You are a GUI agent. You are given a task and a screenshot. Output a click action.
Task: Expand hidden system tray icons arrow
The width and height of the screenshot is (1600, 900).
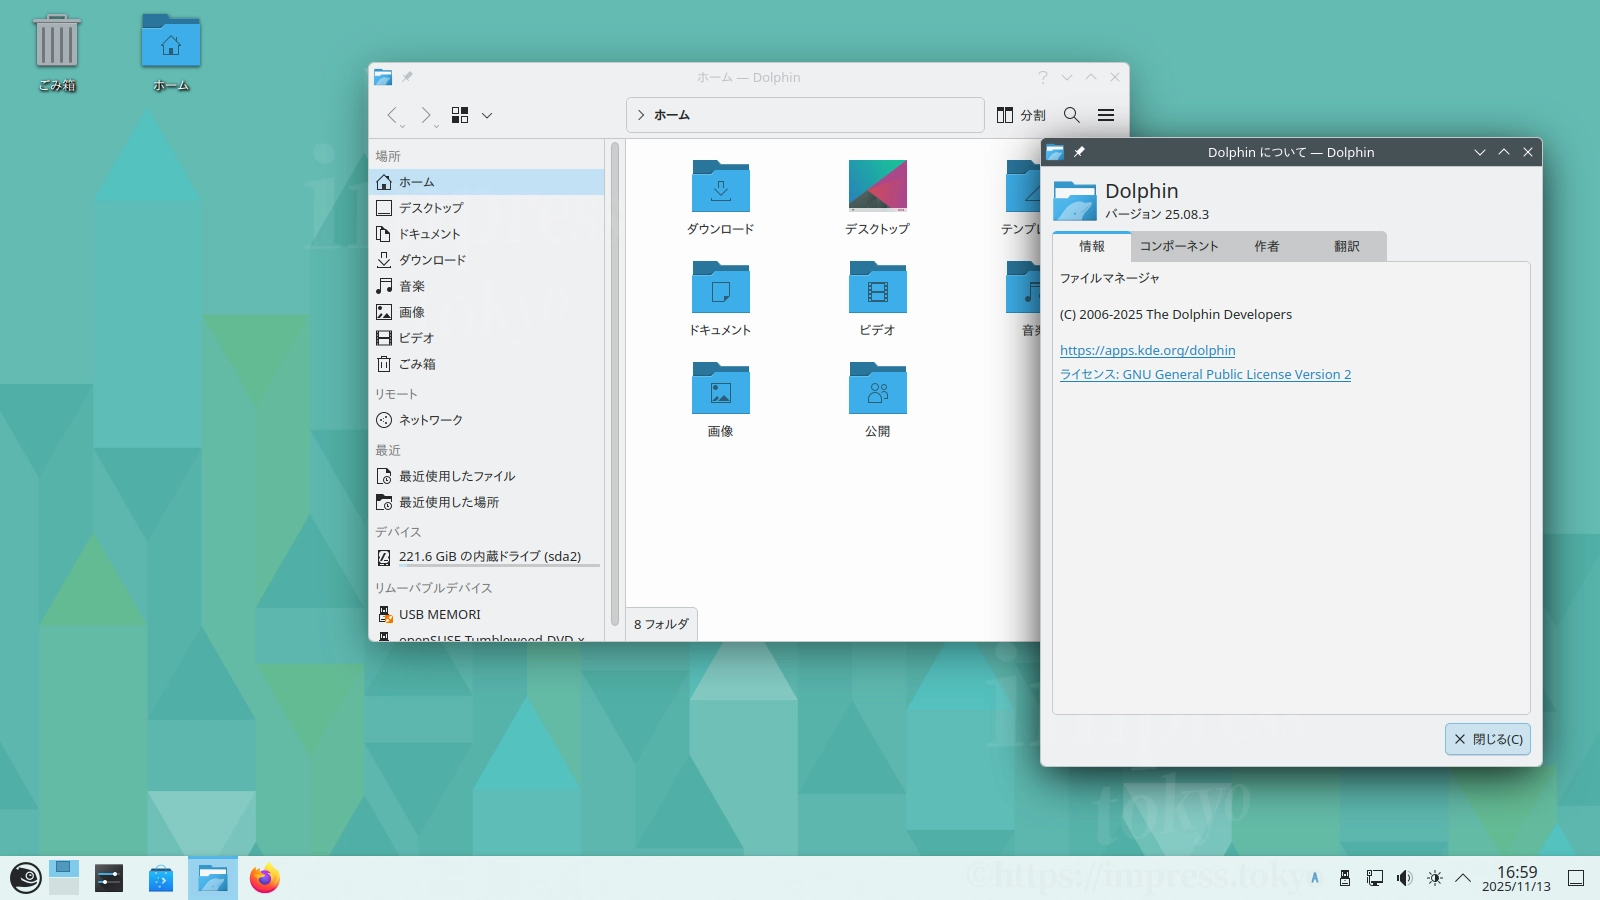point(1463,878)
